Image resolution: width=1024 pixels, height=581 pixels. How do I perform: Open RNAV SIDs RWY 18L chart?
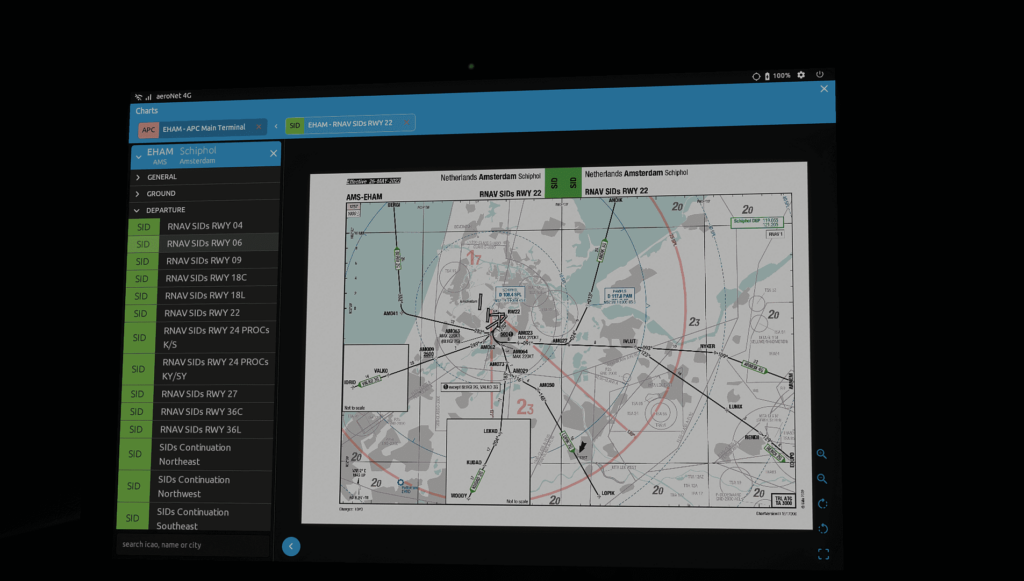[x=200, y=295]
